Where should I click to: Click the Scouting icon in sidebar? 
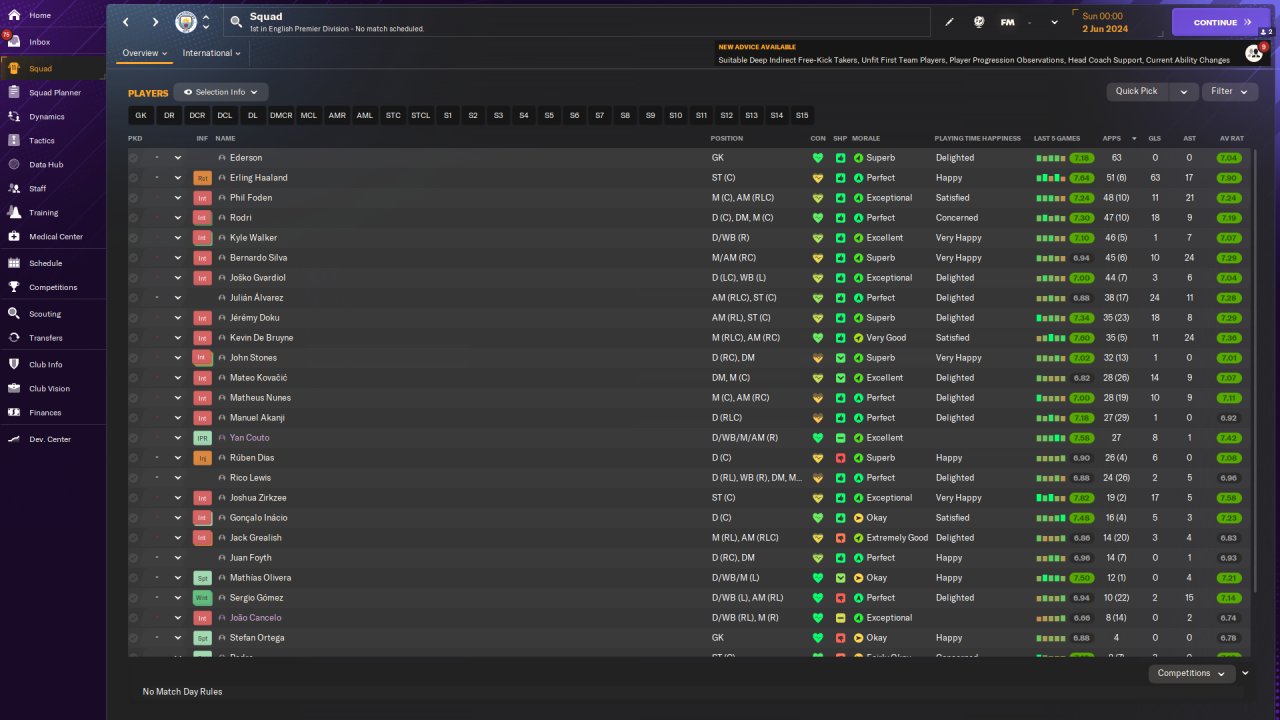[14, 313]
